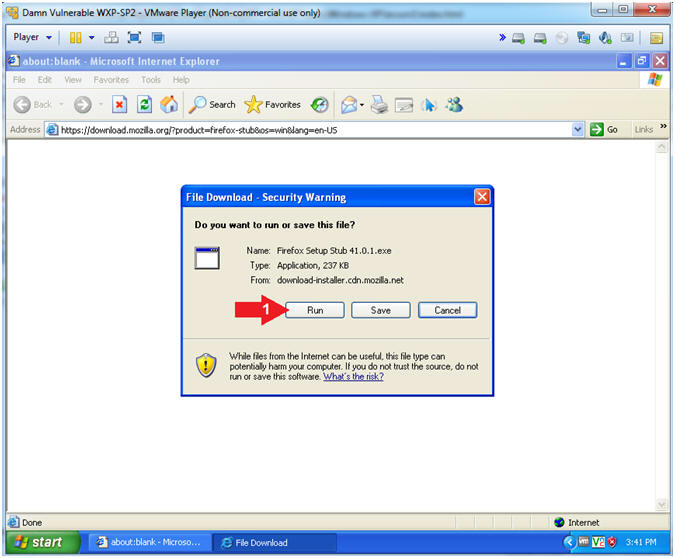The image size is (675, 558).
Task: Click the red security shield tray icon
Action: 611,542
